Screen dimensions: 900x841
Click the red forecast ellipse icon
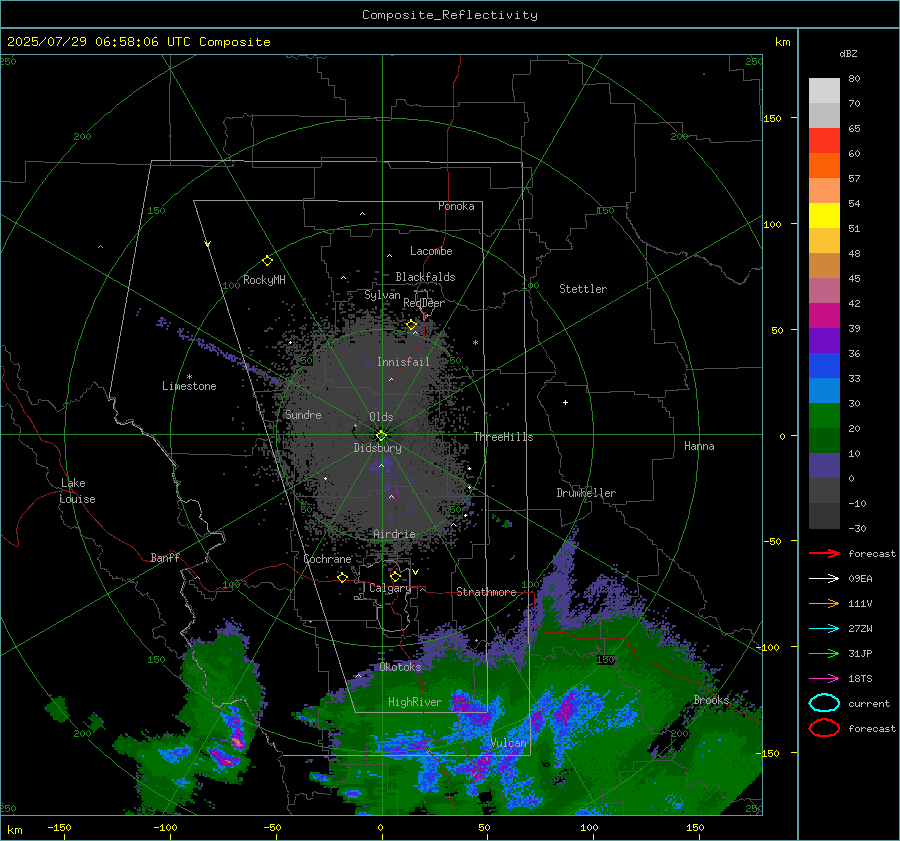[x=824, y=728]
